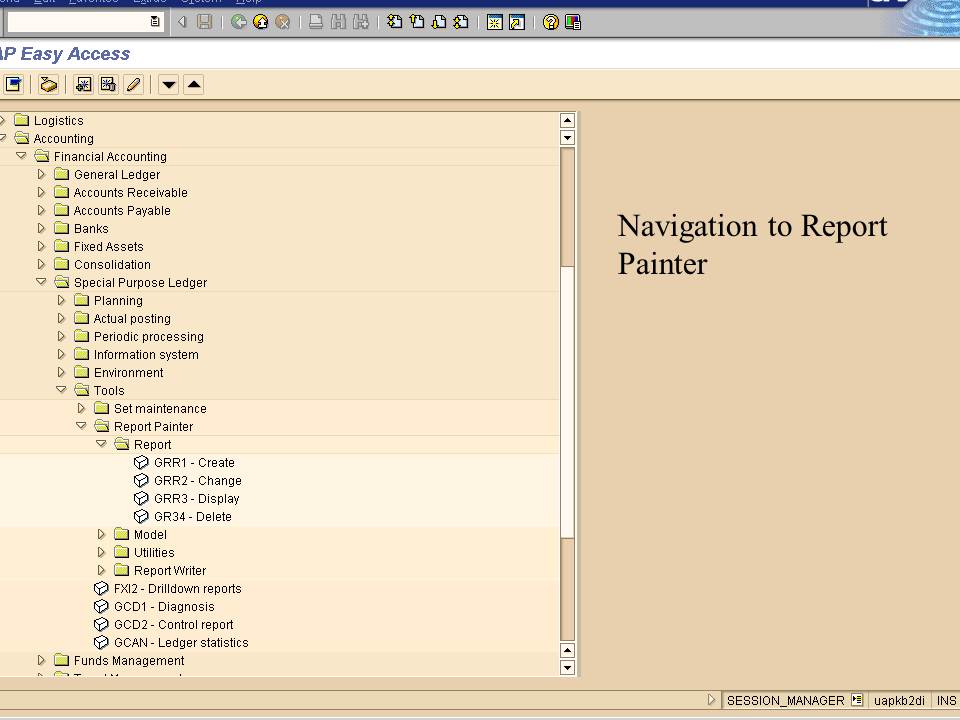This screenshot has width=960, height=720.
Task: Click the Find binoculars icon
Action: point(339,22)
